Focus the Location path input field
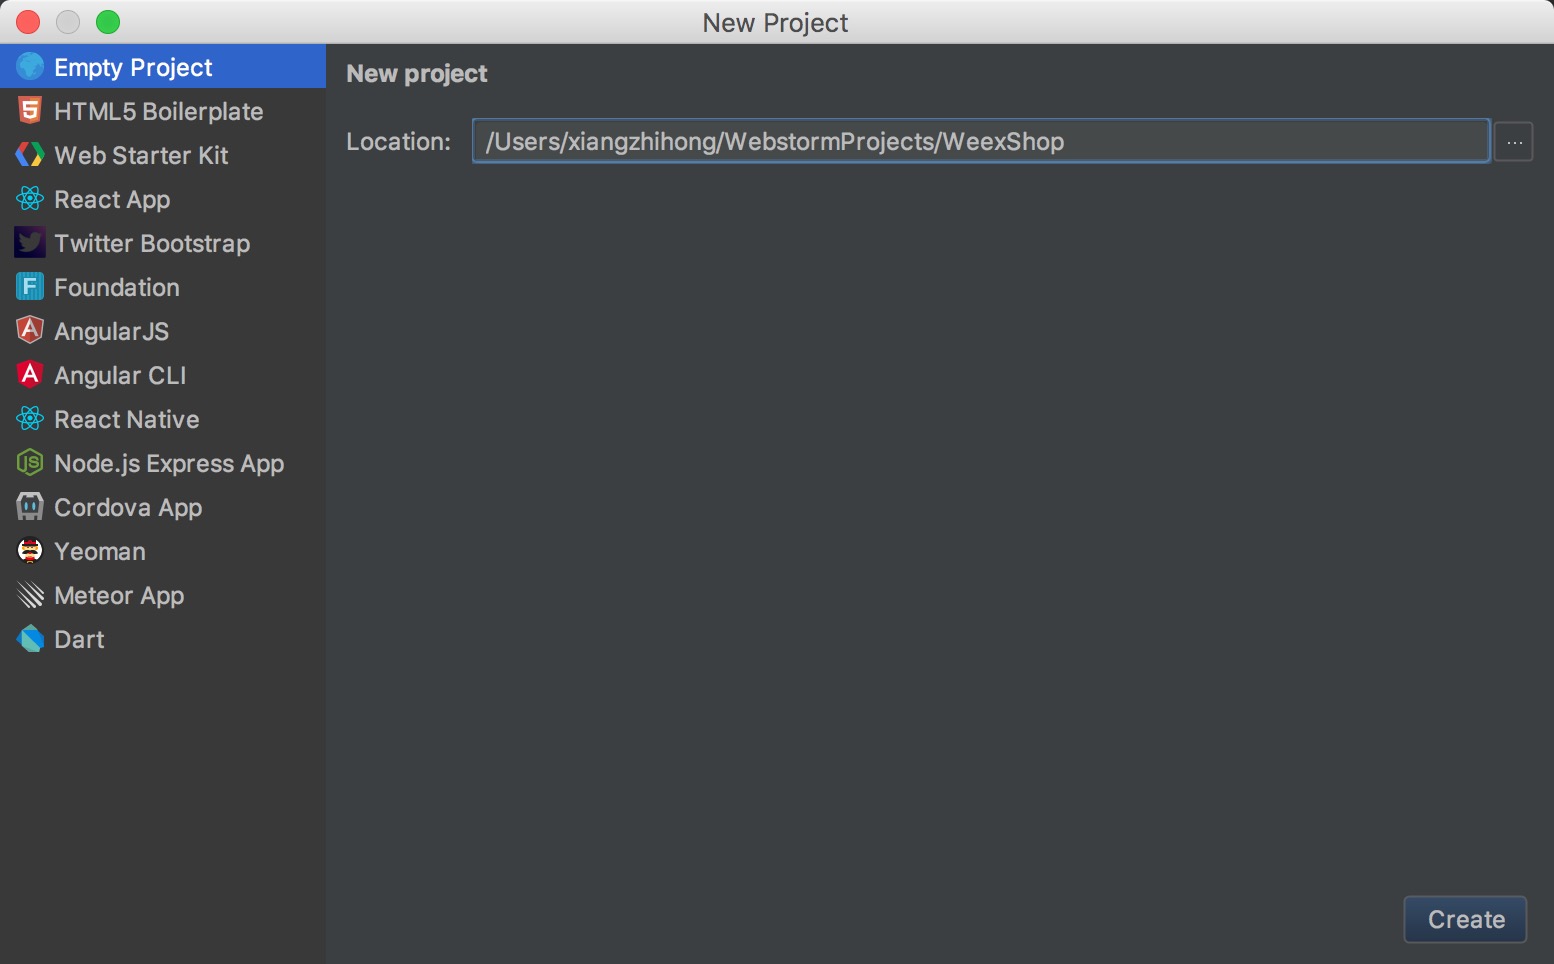 click(x=981, y=141)
